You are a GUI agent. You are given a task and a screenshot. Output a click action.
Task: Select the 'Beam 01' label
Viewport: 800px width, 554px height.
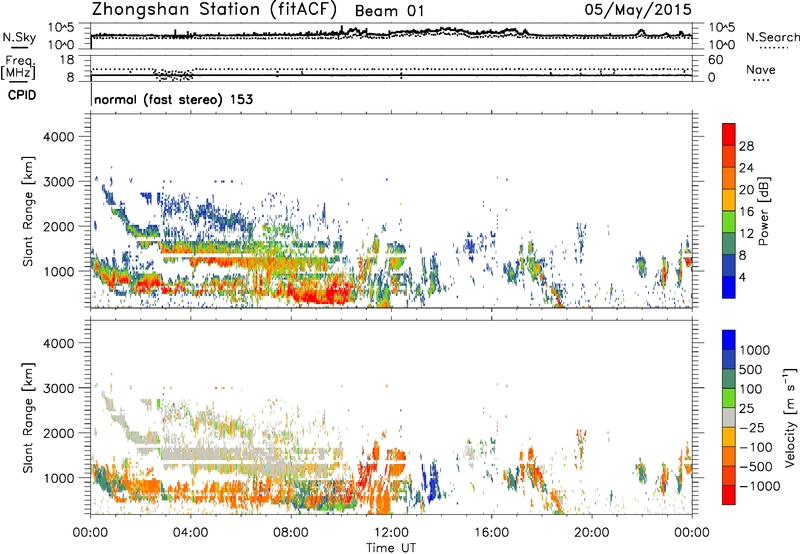(x=389, y=11)
